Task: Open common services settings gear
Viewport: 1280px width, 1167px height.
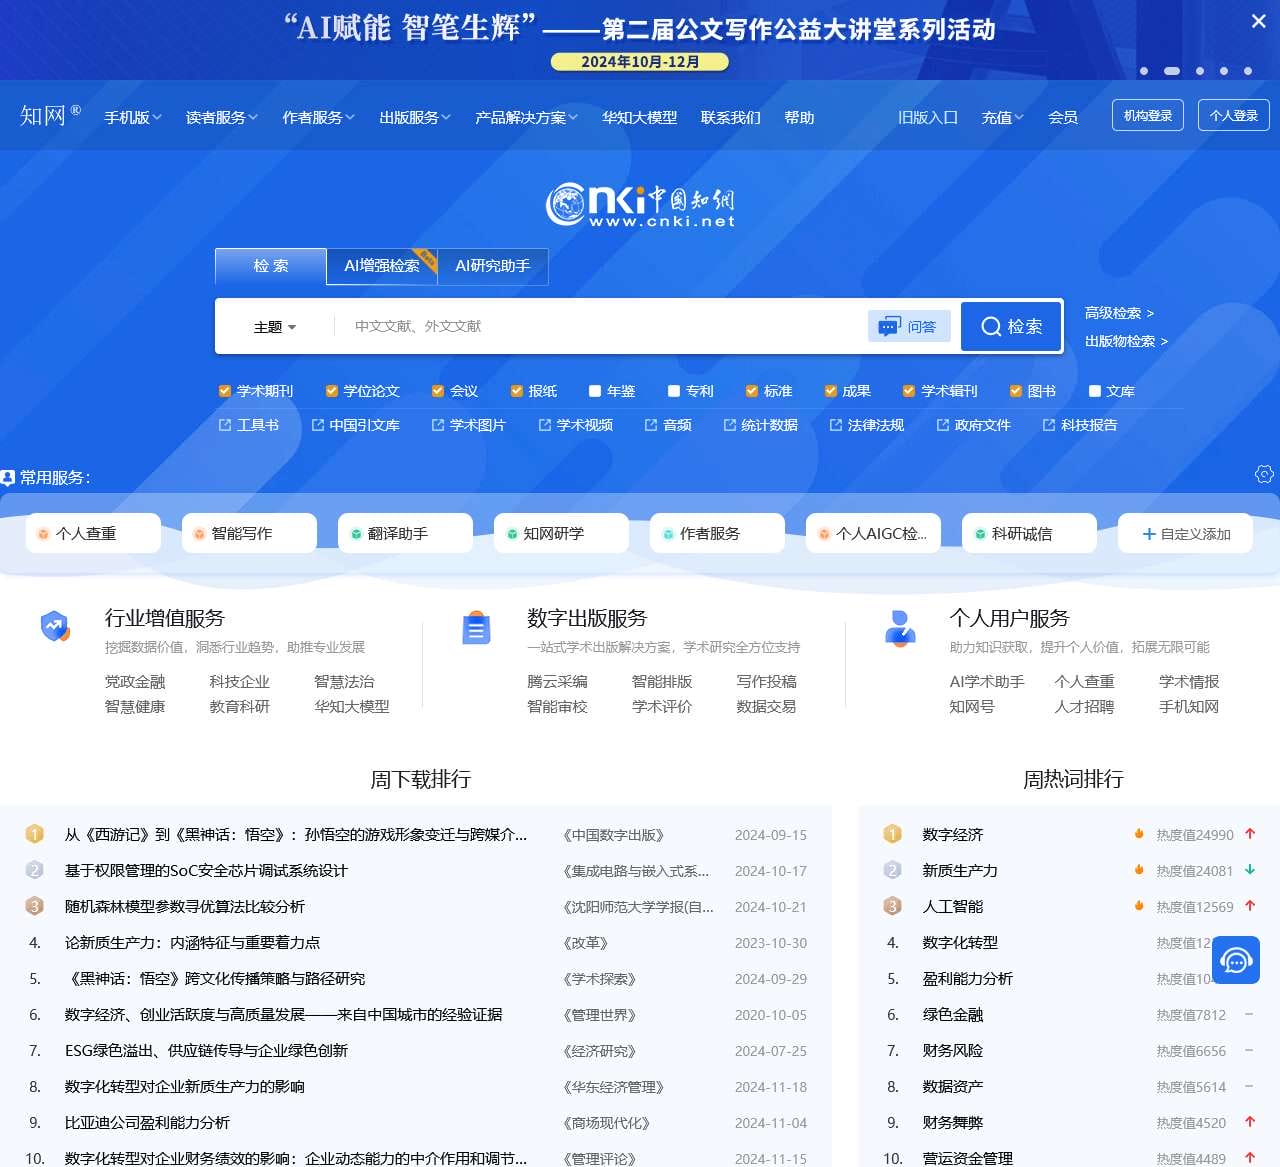Action: (1264, 474)
